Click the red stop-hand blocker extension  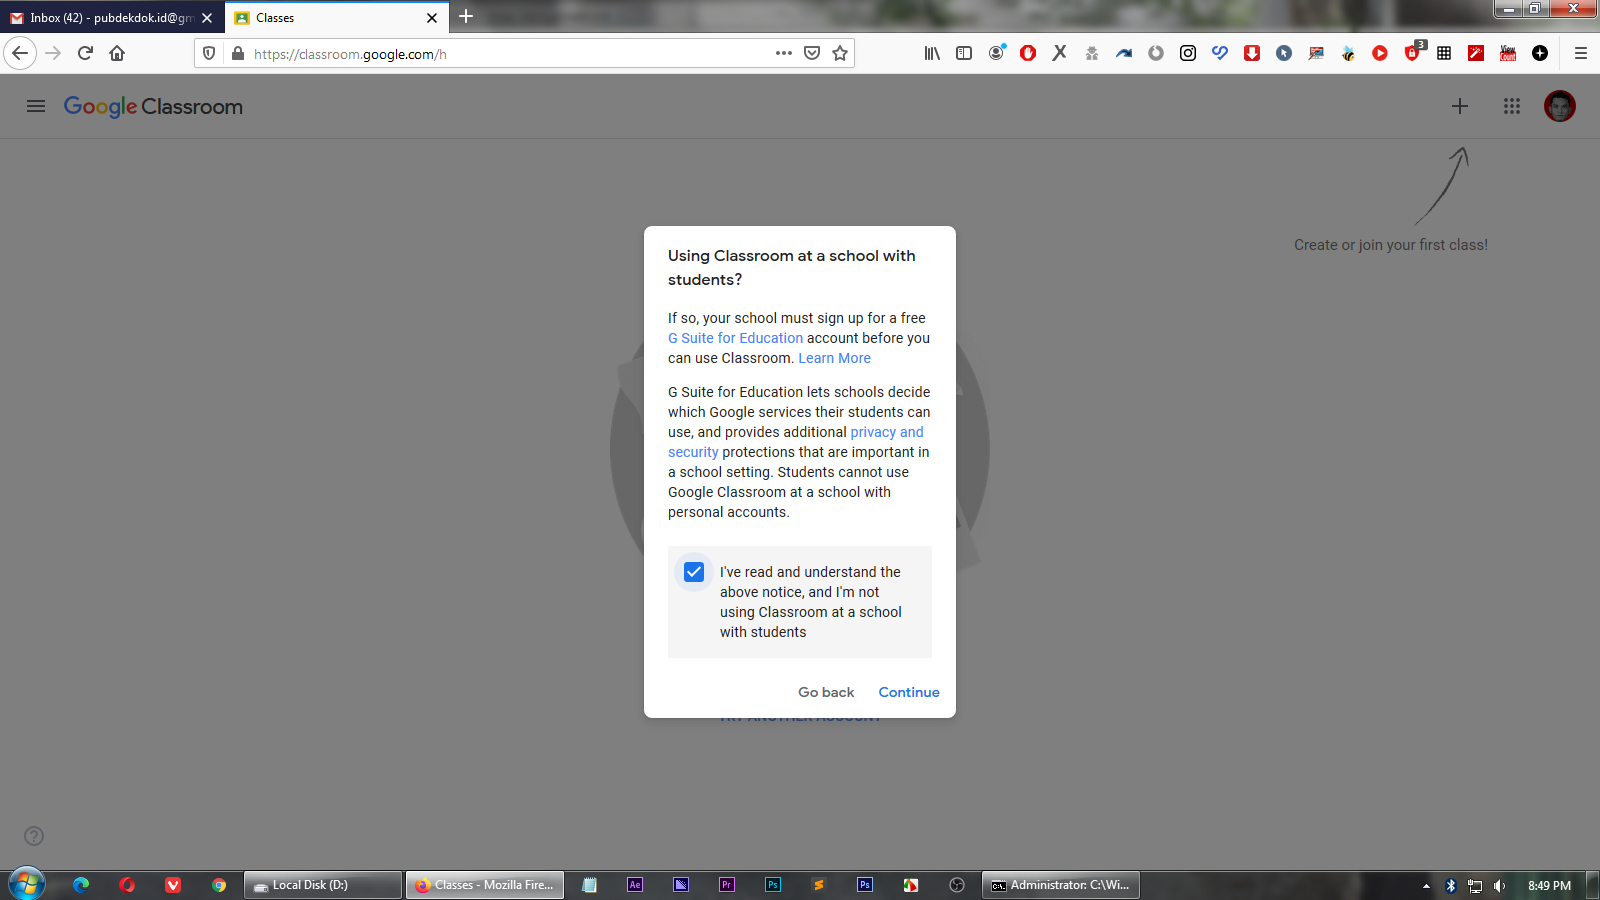pyautogui.click(x=1028, y=53)
